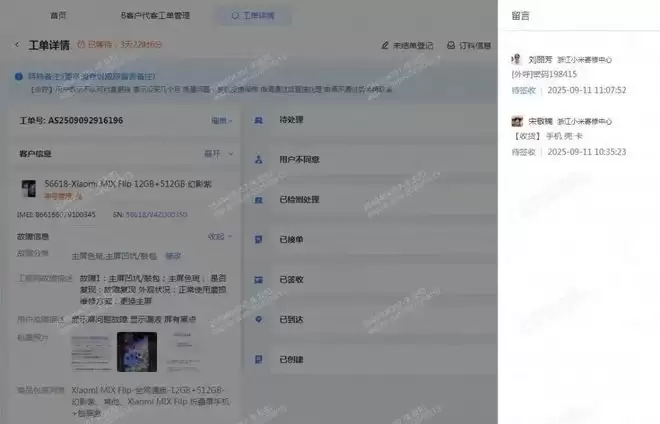Viewport: 660px width, 424px height.
Task: Click 宋敬锦's avatar in the comments
Action: 517,121
